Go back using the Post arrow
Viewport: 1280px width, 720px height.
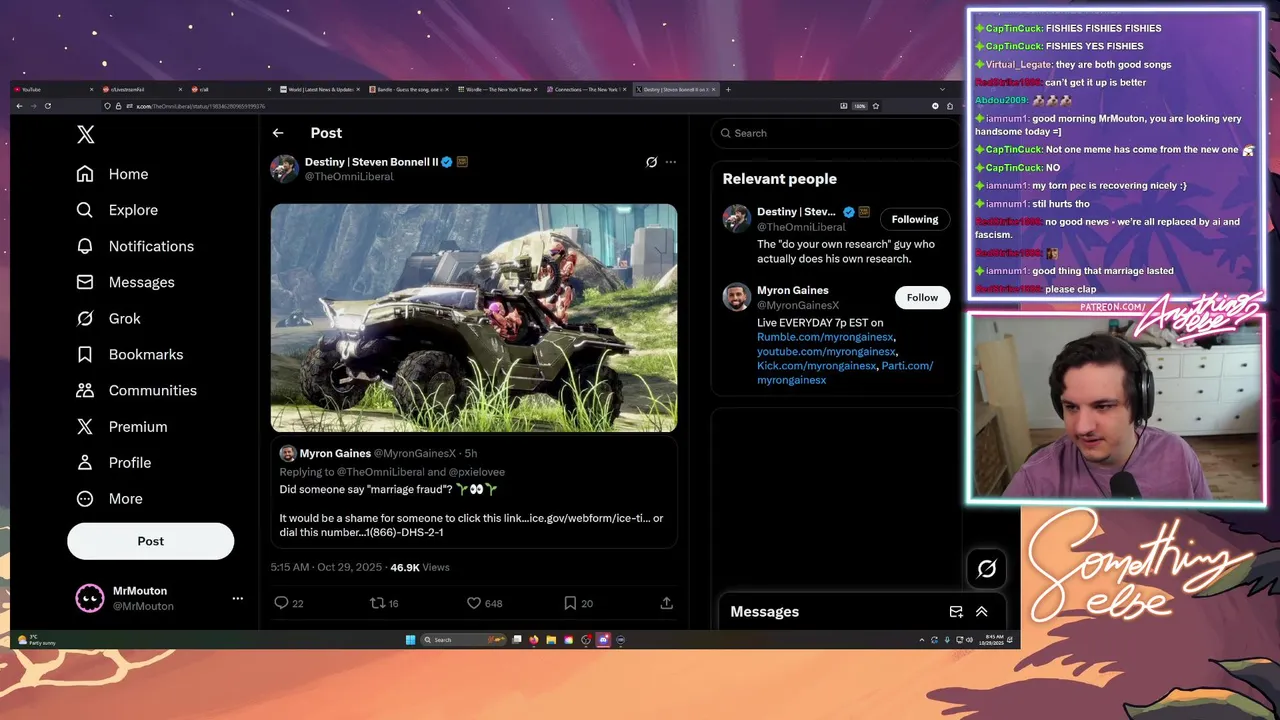pos(278,133)
